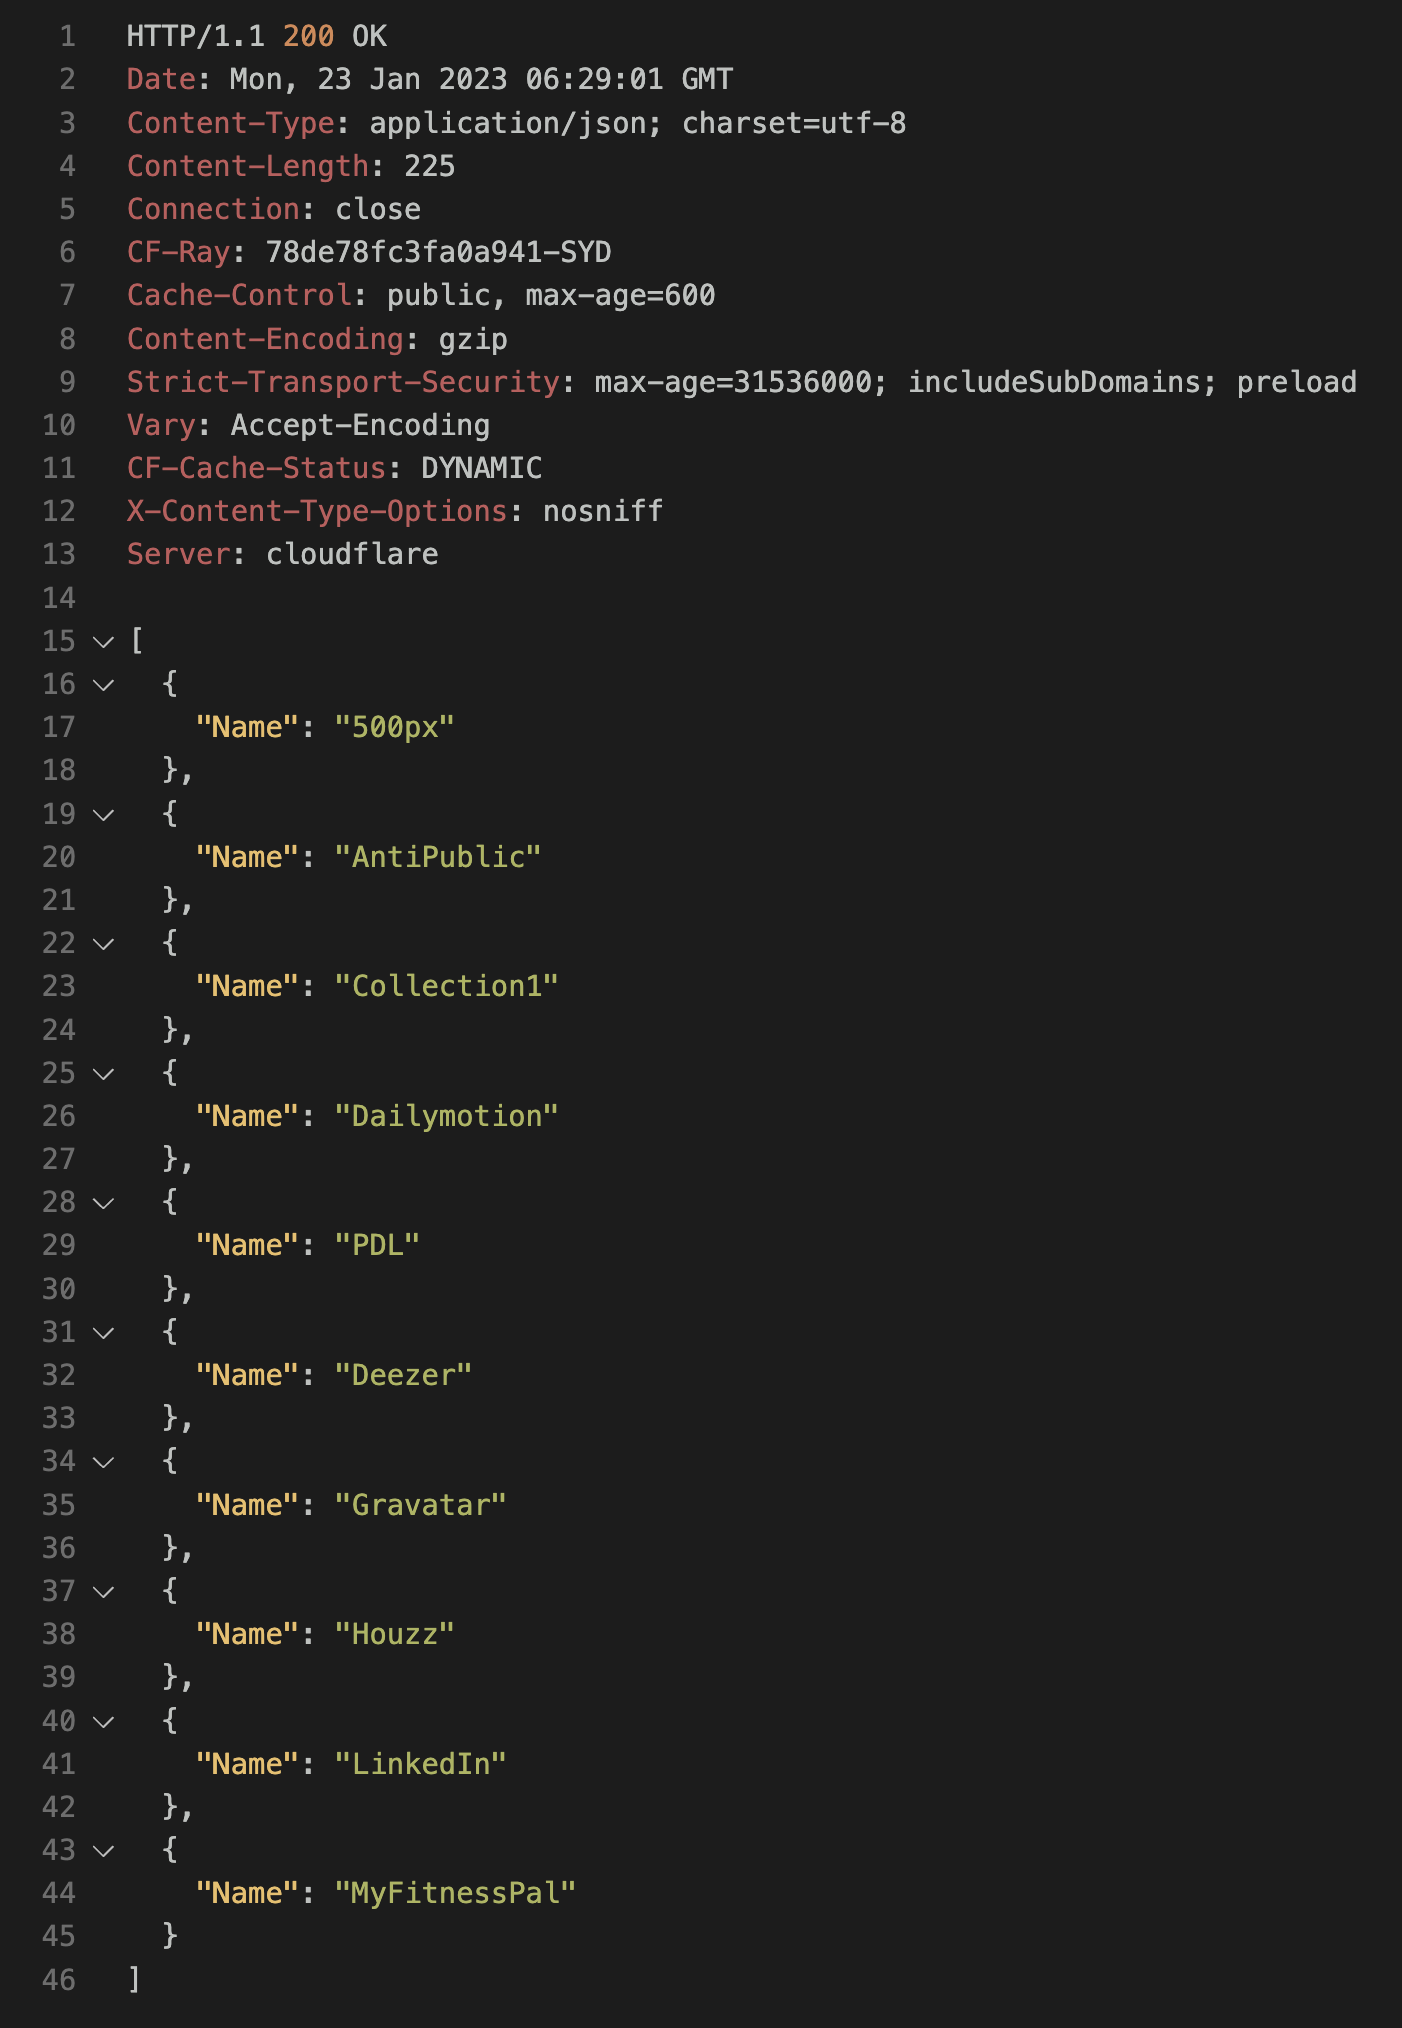Fold the object containing AntiPublic
The image size is (1402, 2028).
103,815
